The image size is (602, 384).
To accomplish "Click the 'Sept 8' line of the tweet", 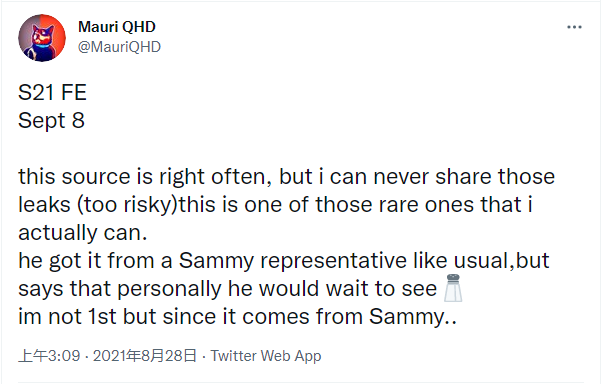I will [51, 121].
